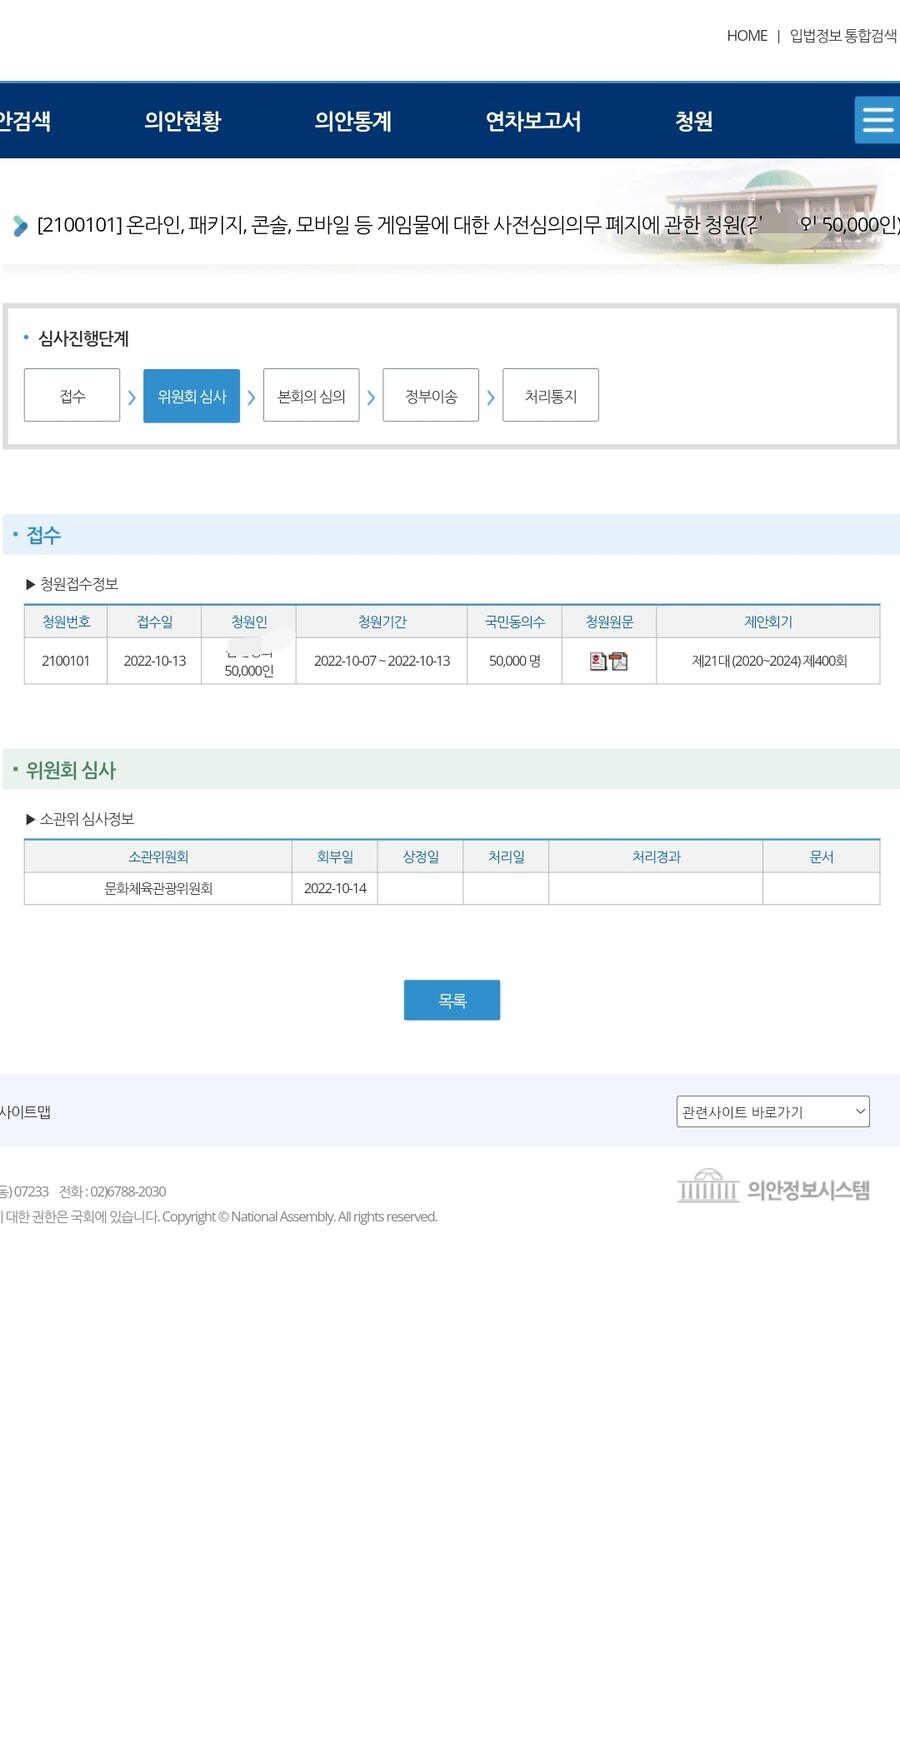Click the 사이트맵 footer link

click(25, 1112)
